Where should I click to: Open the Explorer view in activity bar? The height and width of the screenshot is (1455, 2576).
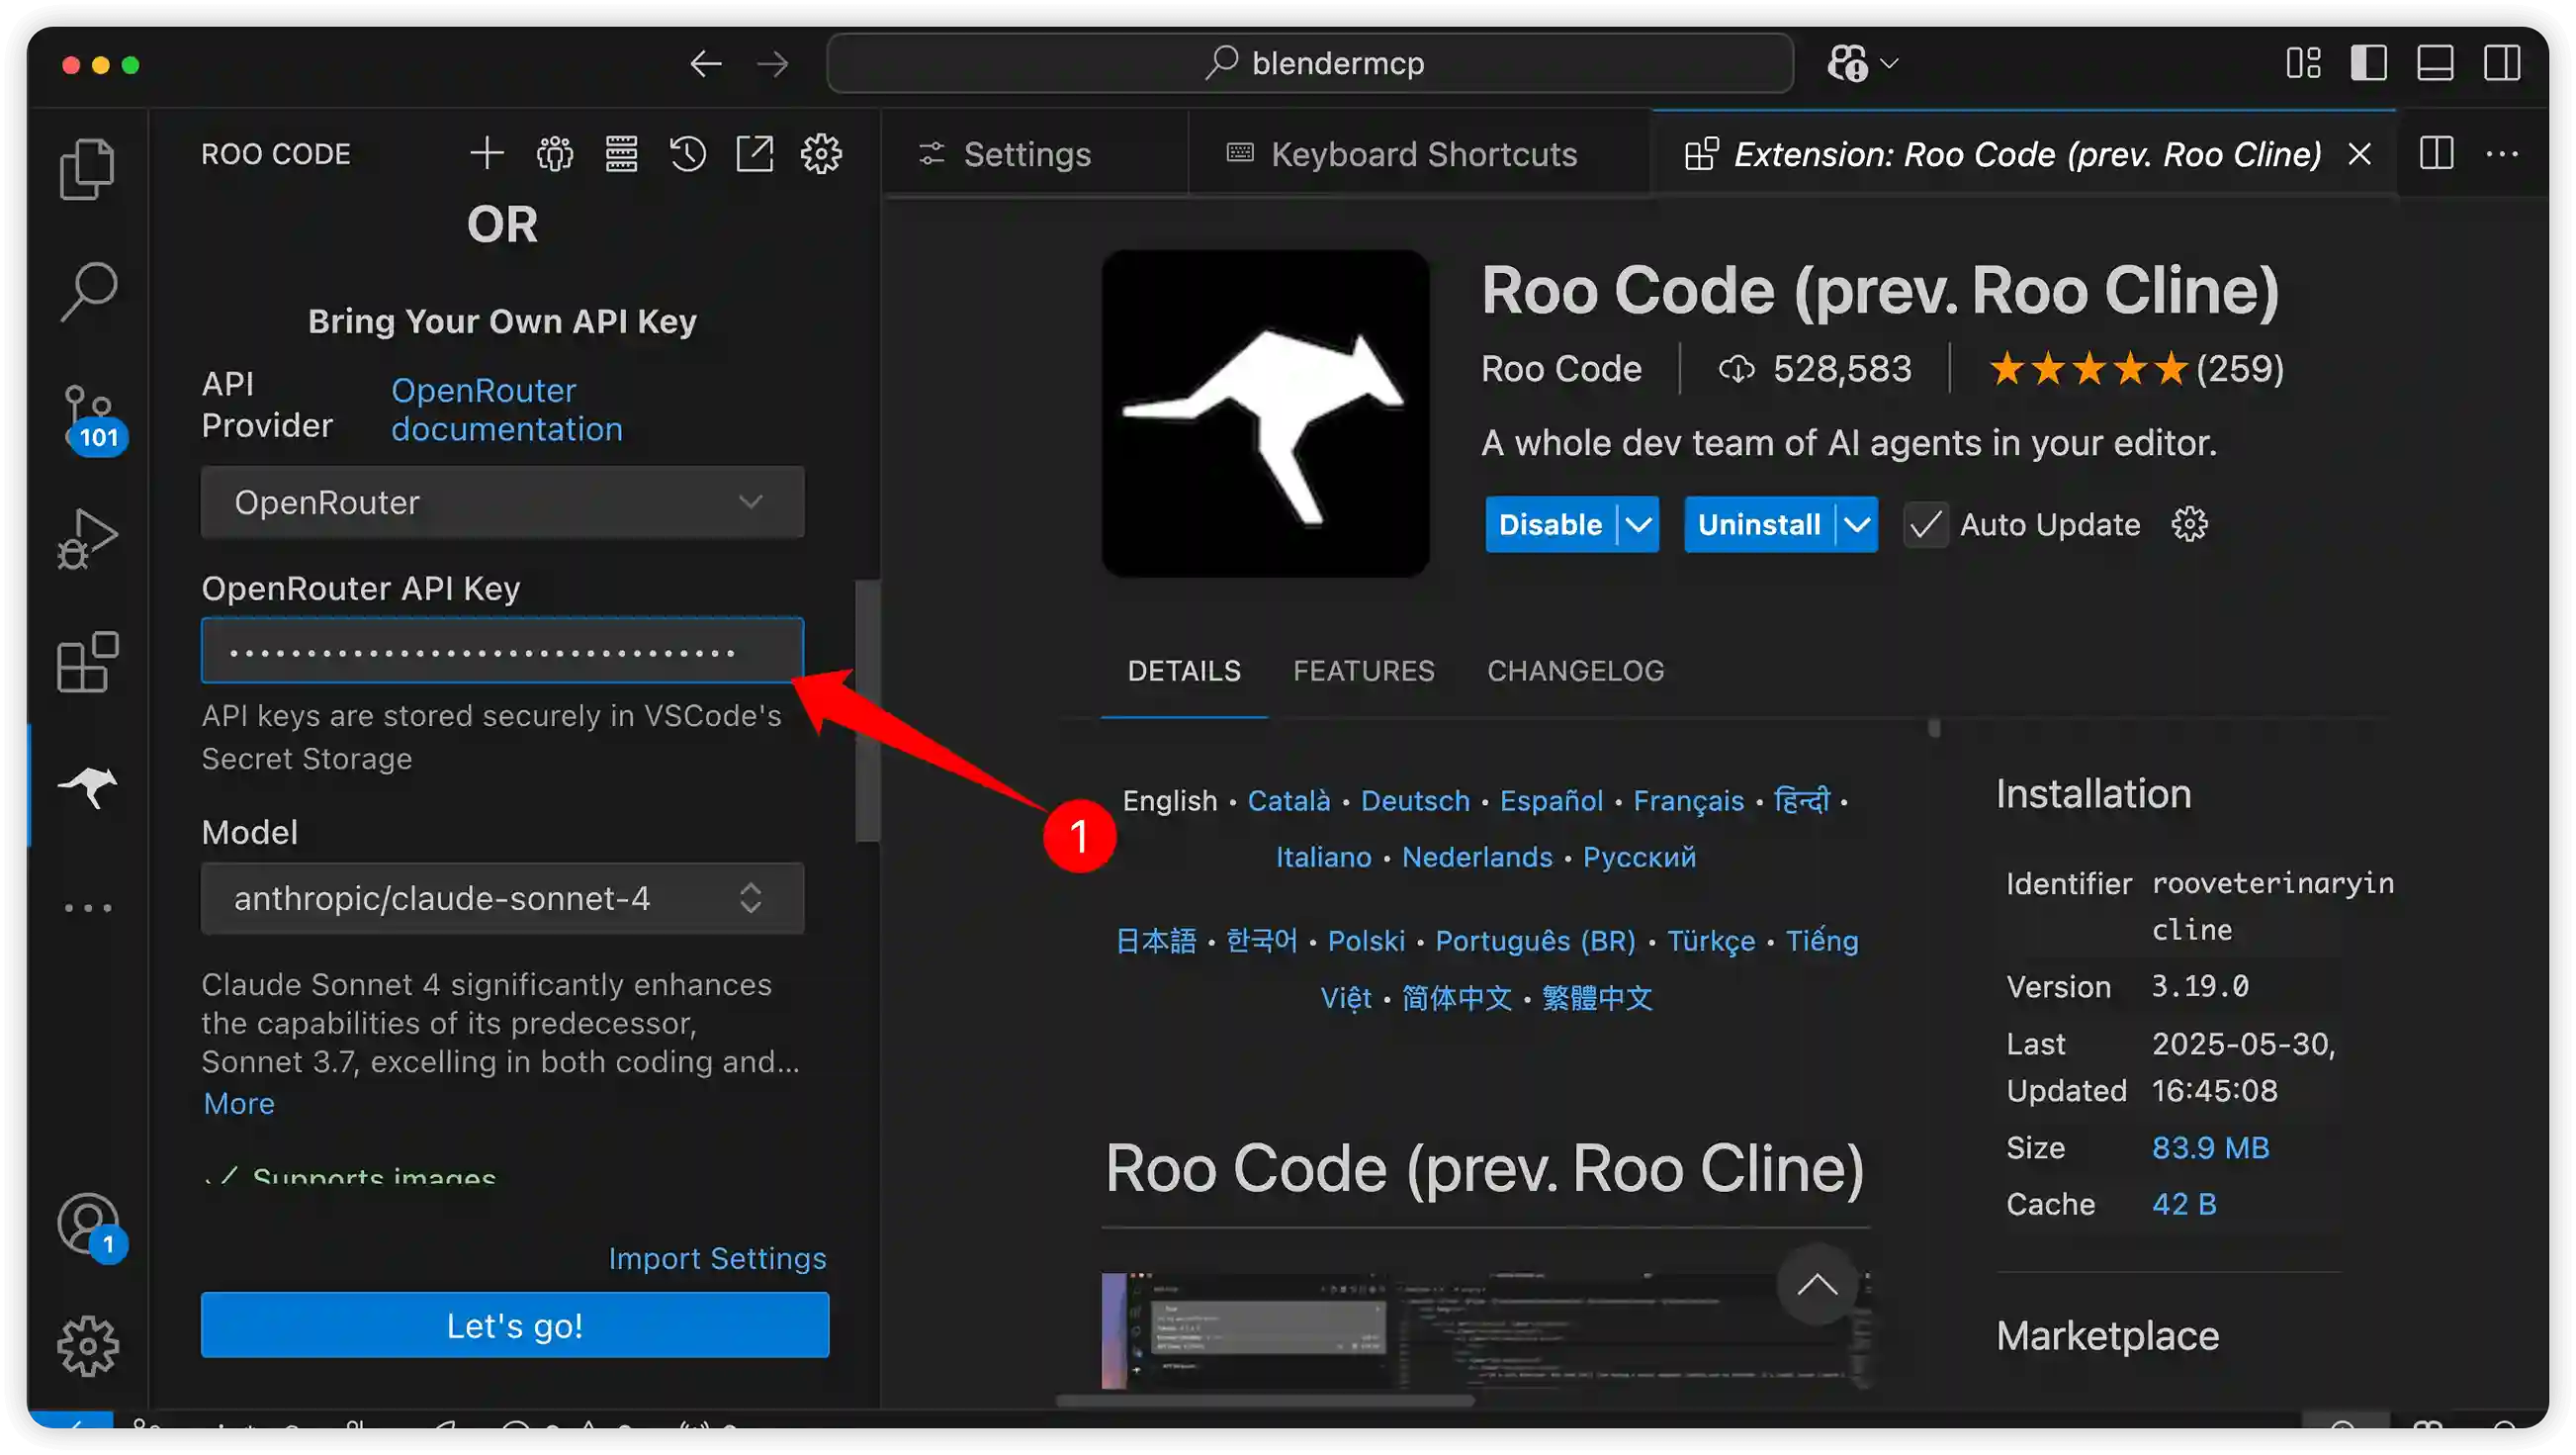point(88,168)
